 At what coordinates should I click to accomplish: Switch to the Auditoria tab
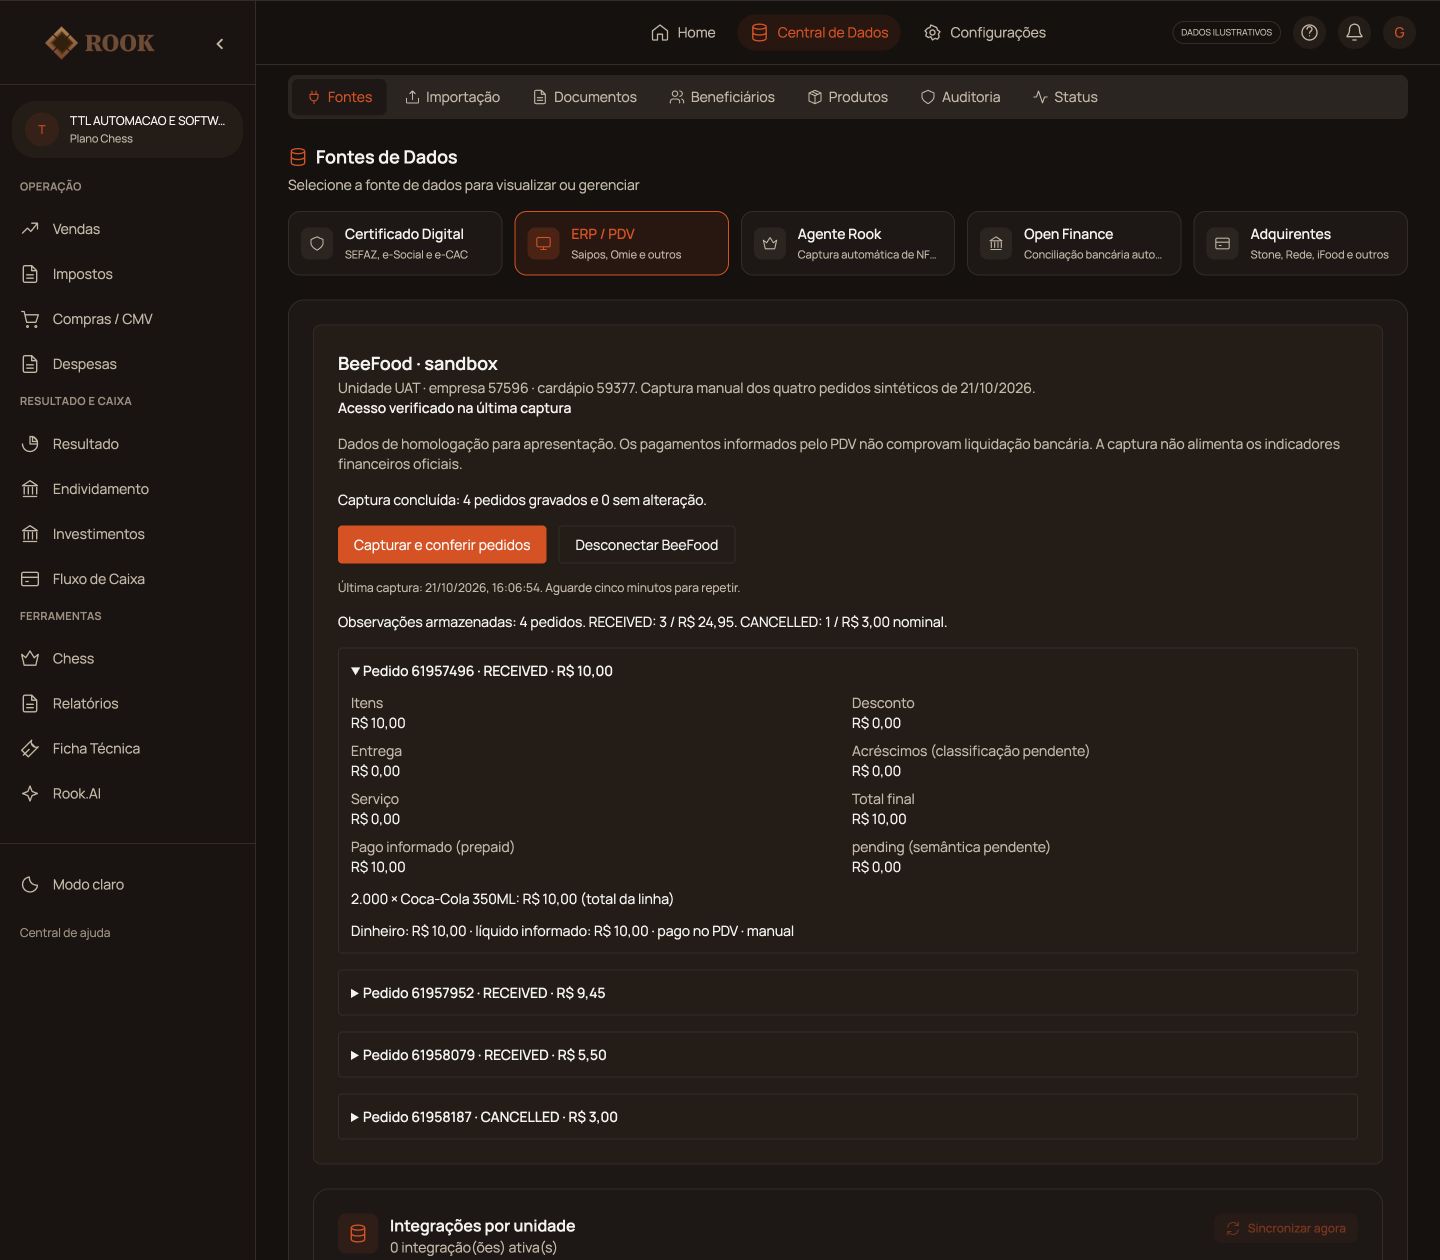[960, 97]
